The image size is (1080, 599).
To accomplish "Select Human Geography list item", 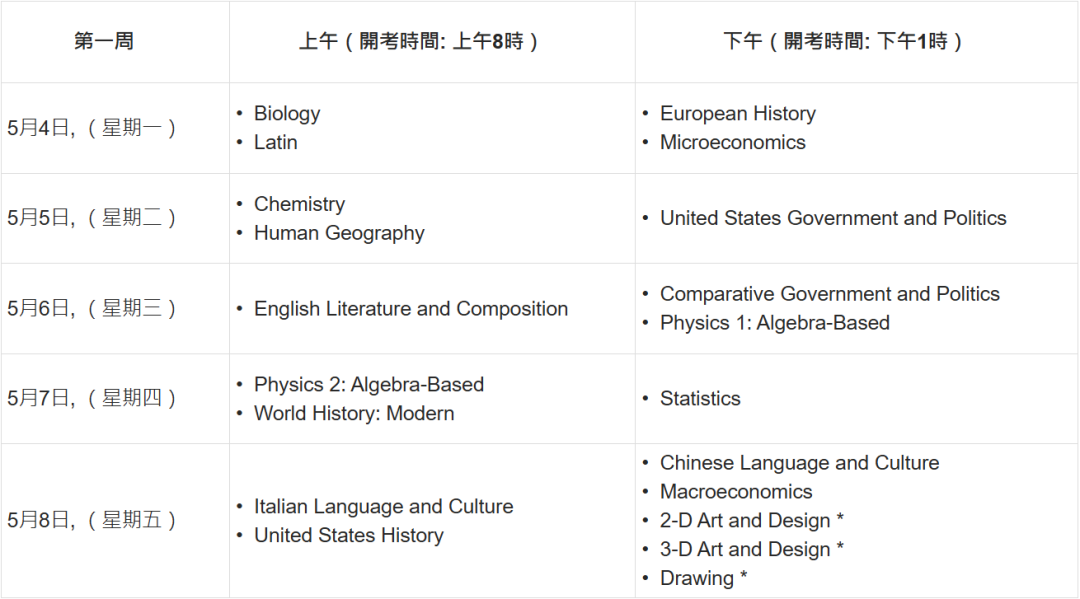I will coord(339,233).
